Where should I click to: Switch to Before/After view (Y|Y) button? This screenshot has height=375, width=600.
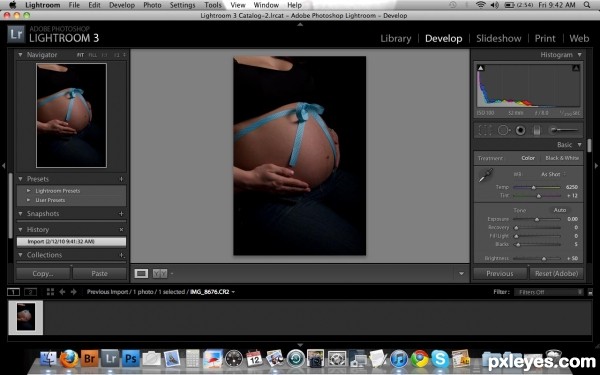click(x=160, y=273)
